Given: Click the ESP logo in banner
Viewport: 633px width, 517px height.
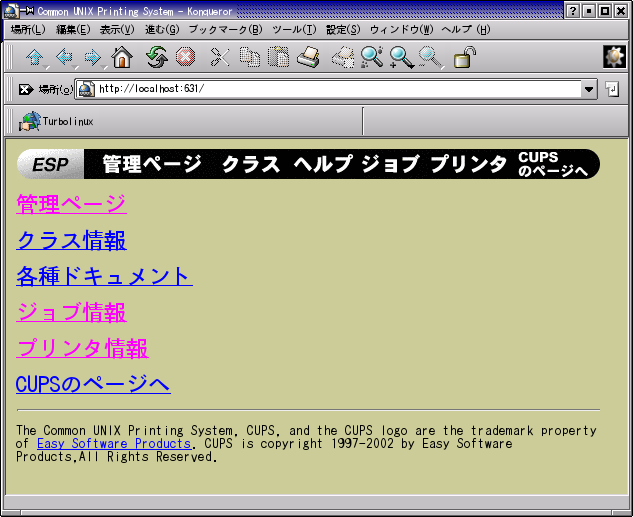Looking at the screenshot, I should [50, 164].
